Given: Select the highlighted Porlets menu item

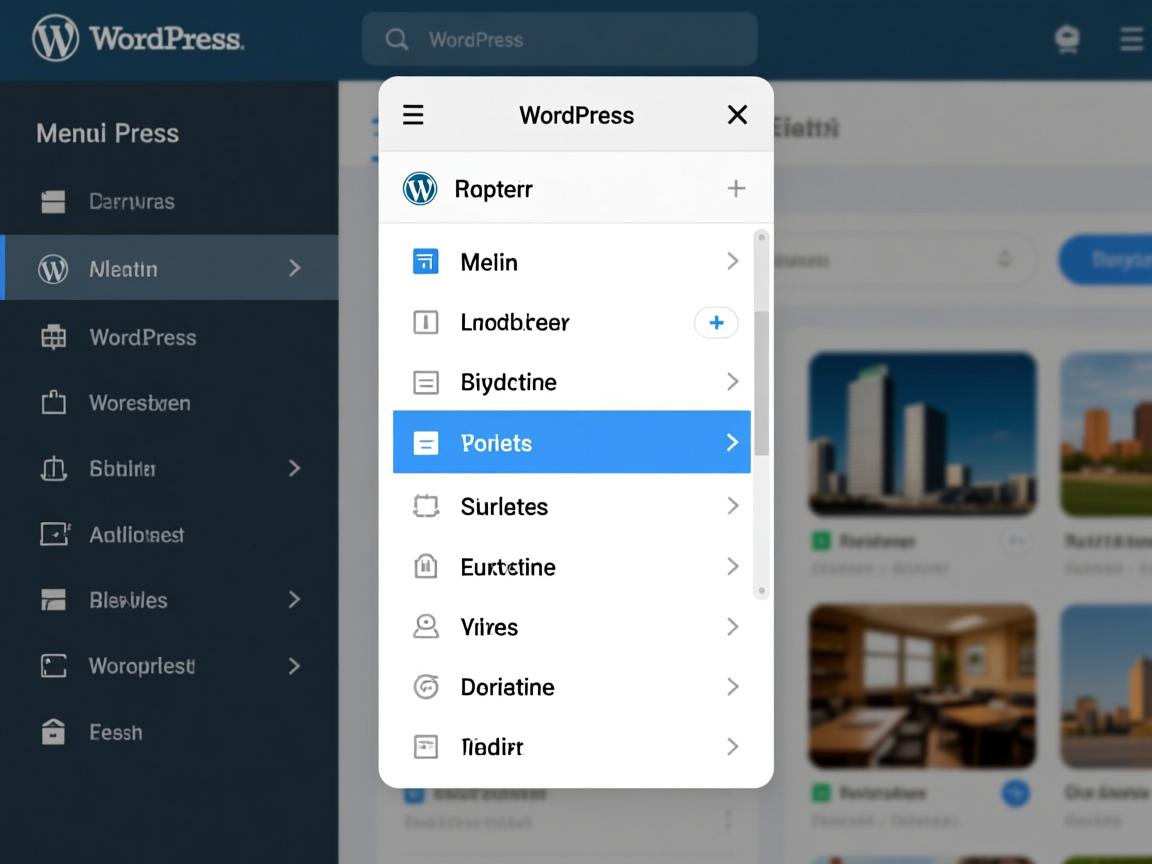Looking at the screenshot, I should (571, 442).
